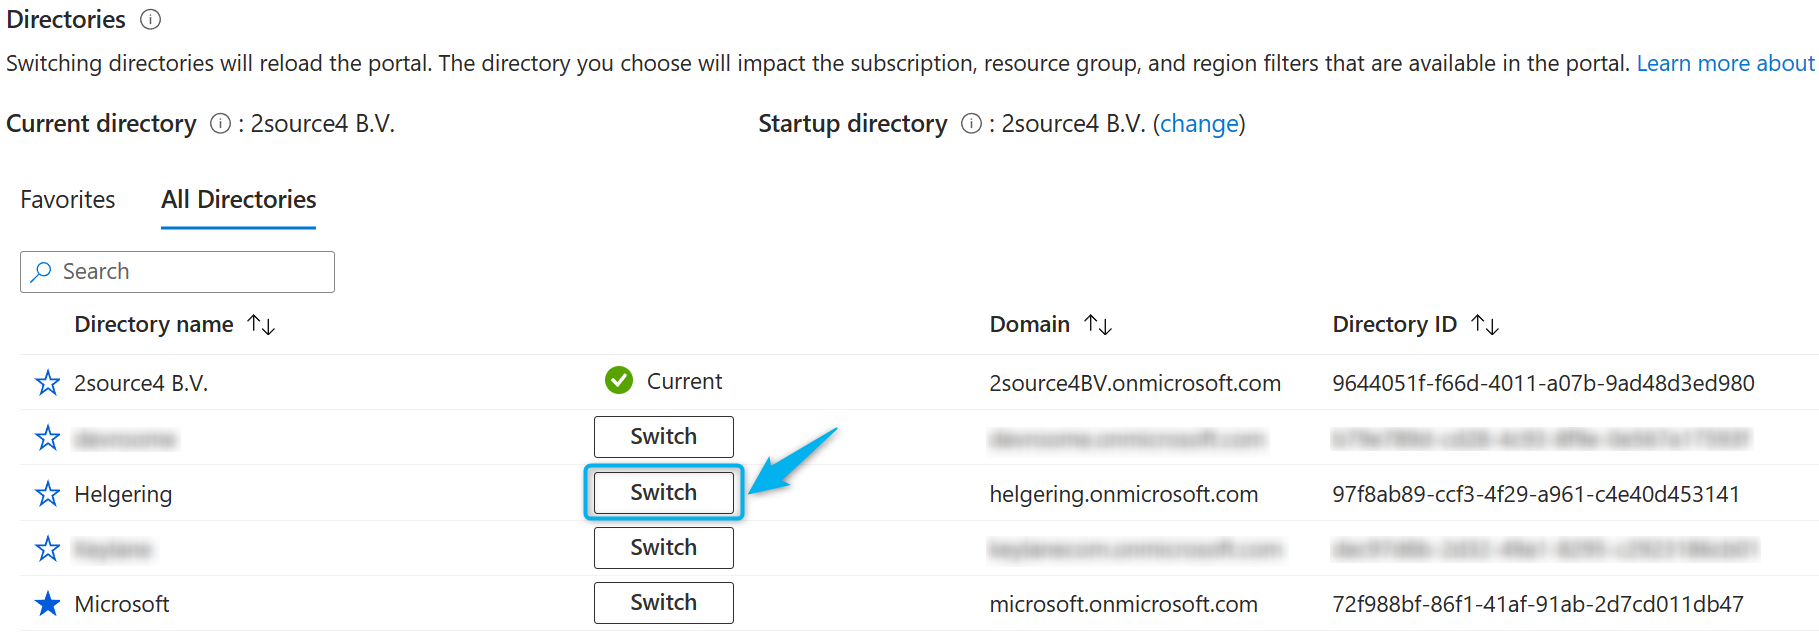Click the 2source4BV.onmicrosoft.com domain cell
Viewport: 1819px width, 636px height.
(x=1135, y=383)
